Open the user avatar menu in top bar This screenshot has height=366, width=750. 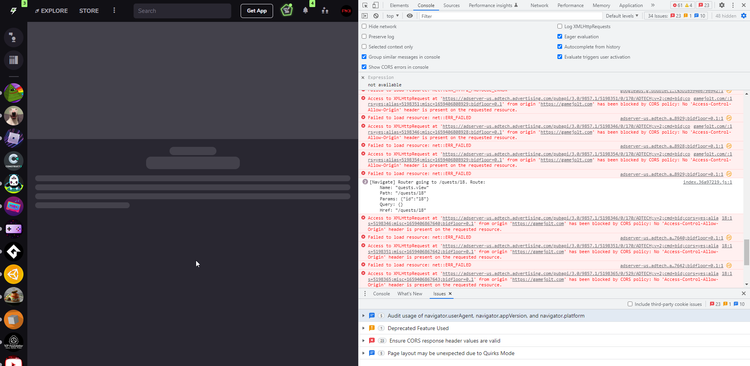tap(346, 11)
